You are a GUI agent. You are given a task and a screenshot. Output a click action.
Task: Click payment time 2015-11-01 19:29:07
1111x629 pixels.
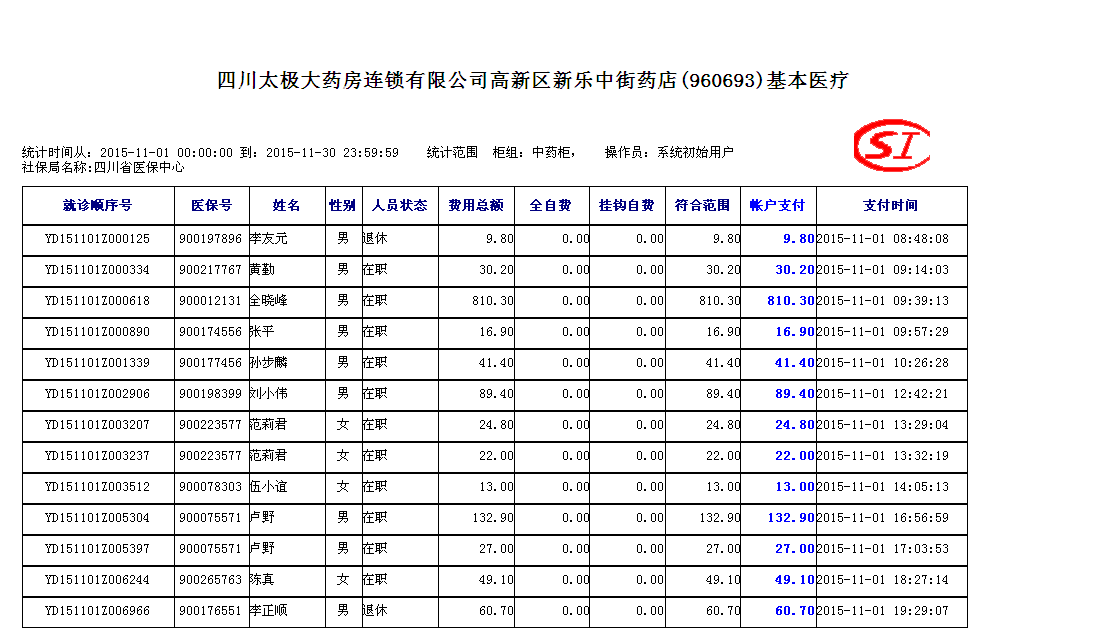coord(883,611)
